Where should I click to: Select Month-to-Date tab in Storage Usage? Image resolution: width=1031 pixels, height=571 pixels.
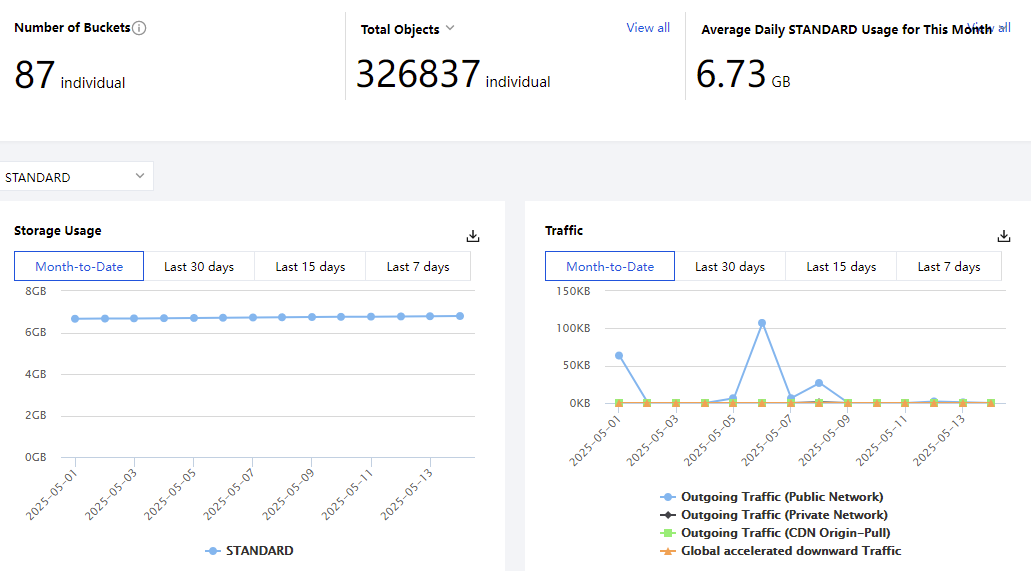pos(79,267)
